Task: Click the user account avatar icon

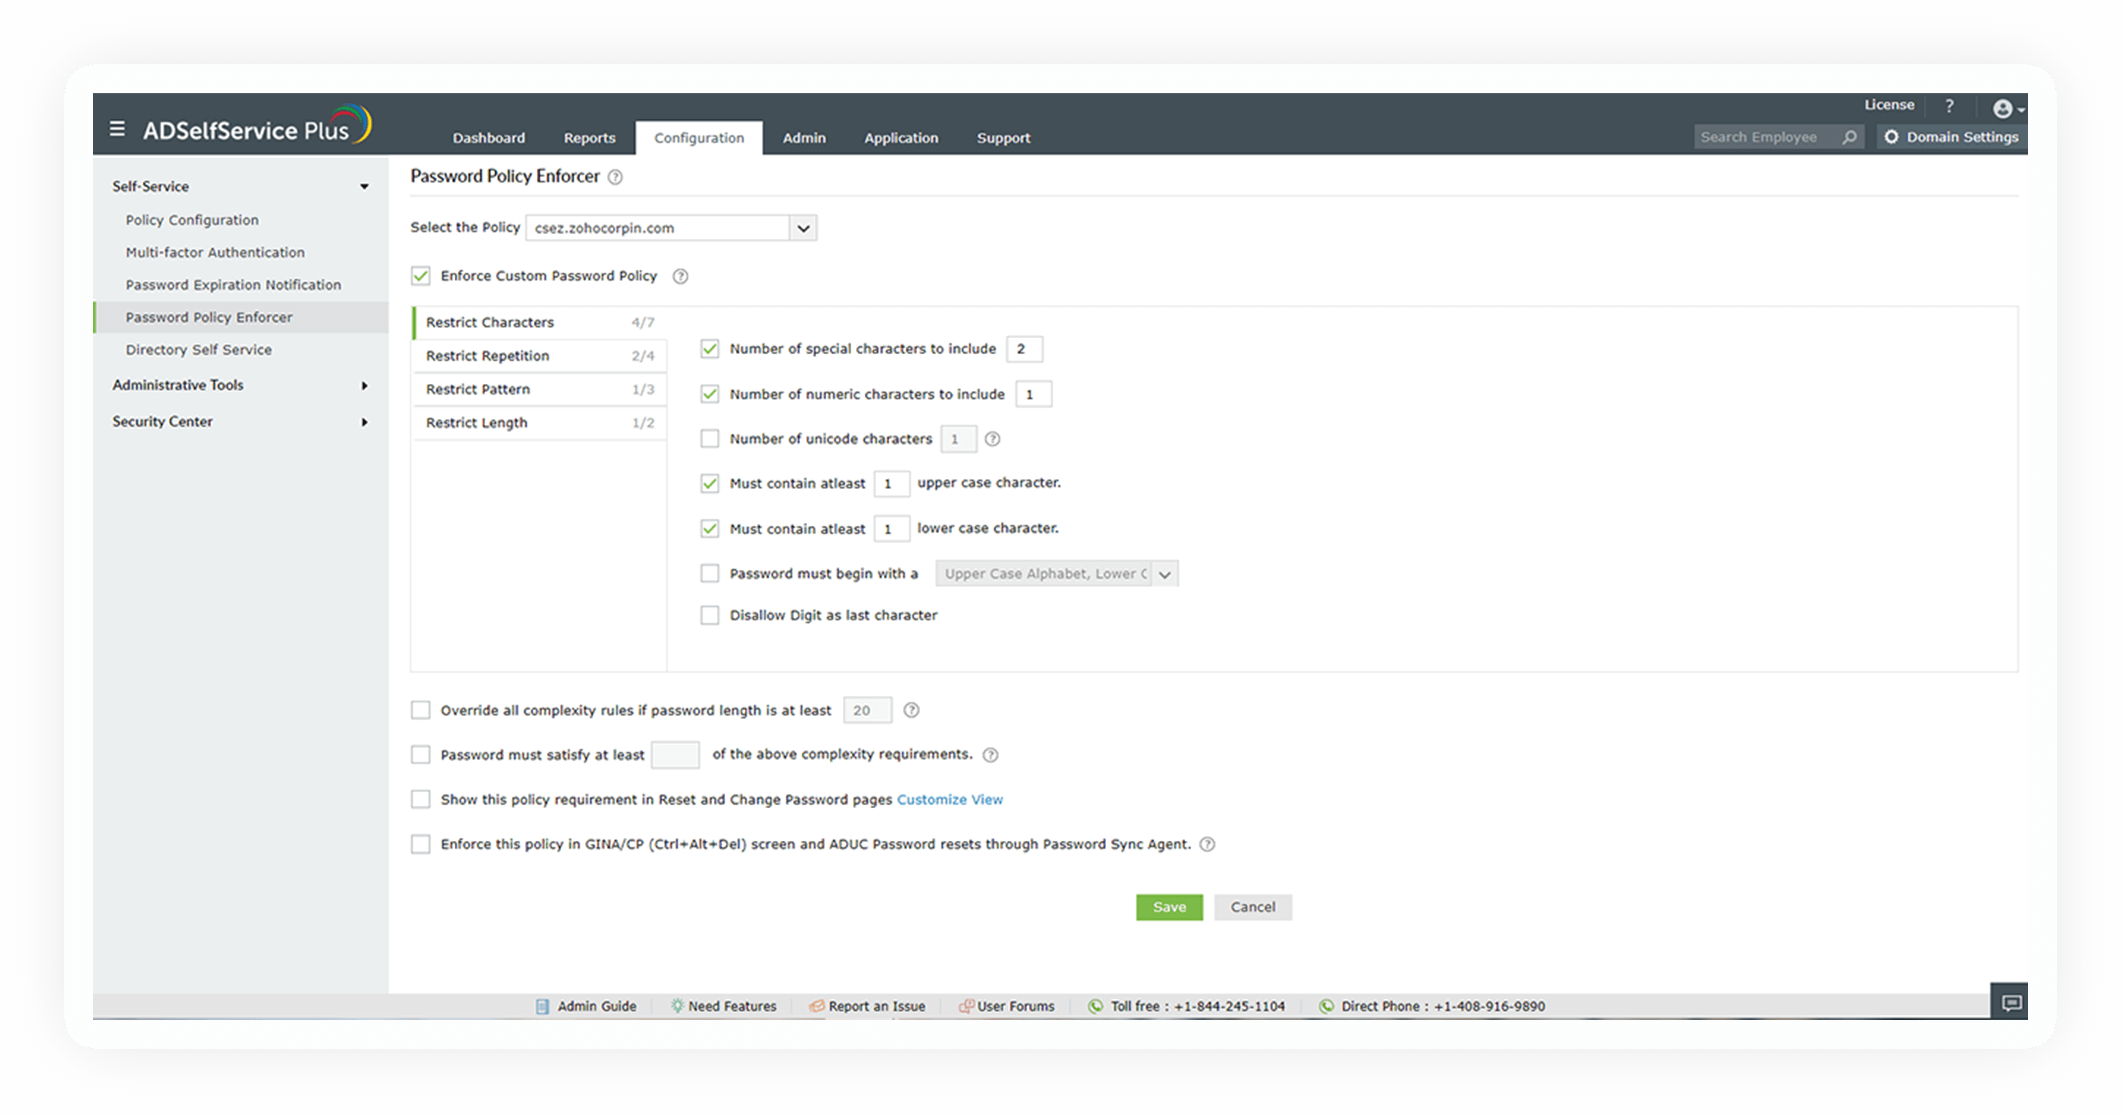Action: pos(2002,109)
